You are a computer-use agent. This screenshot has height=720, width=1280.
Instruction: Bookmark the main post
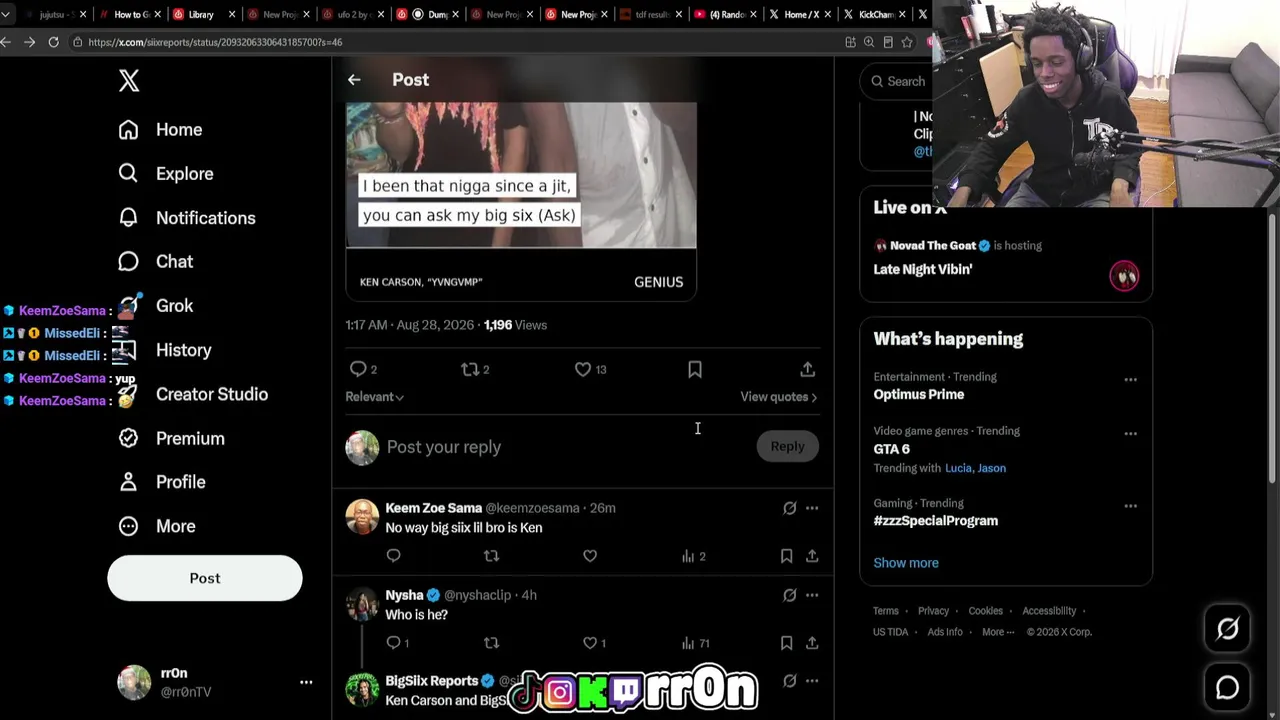pos(695,369)
